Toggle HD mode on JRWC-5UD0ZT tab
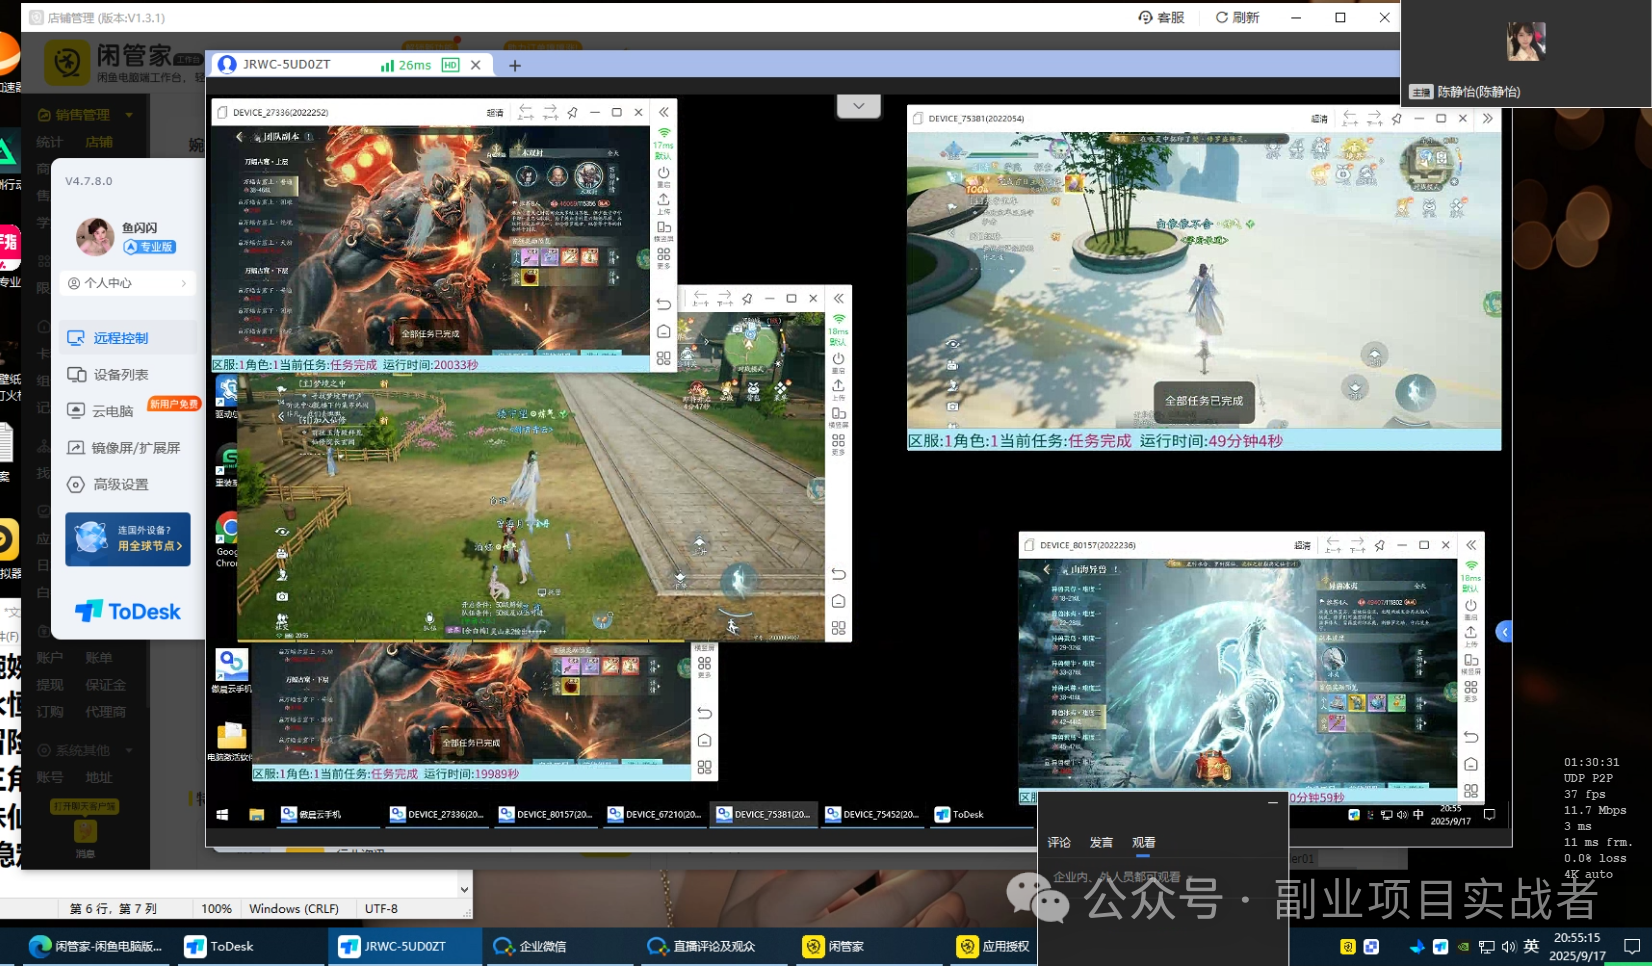The height and width of the screenshot is (966, 1652). click(450, 65)
